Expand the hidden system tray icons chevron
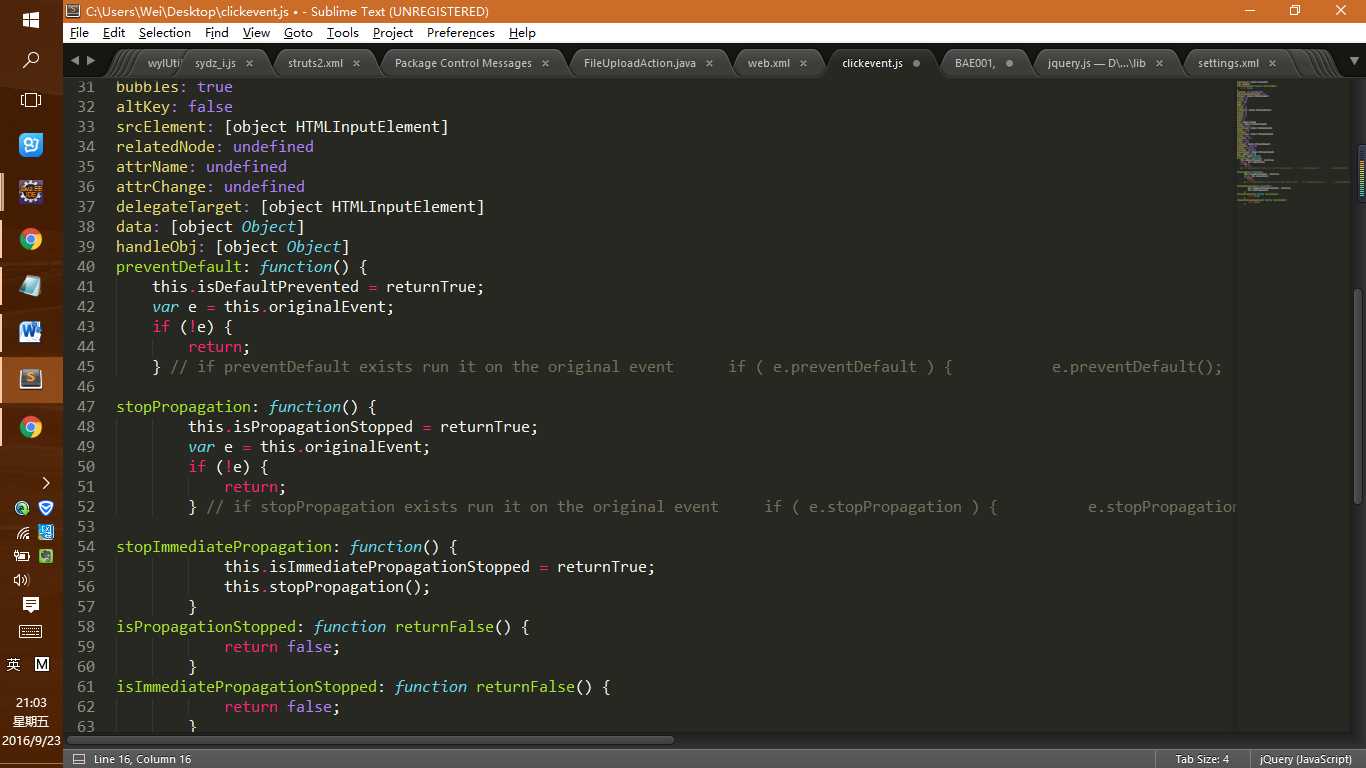Image resolution: width=1366 pixels, height=768 pixels. tap(45, 484)
